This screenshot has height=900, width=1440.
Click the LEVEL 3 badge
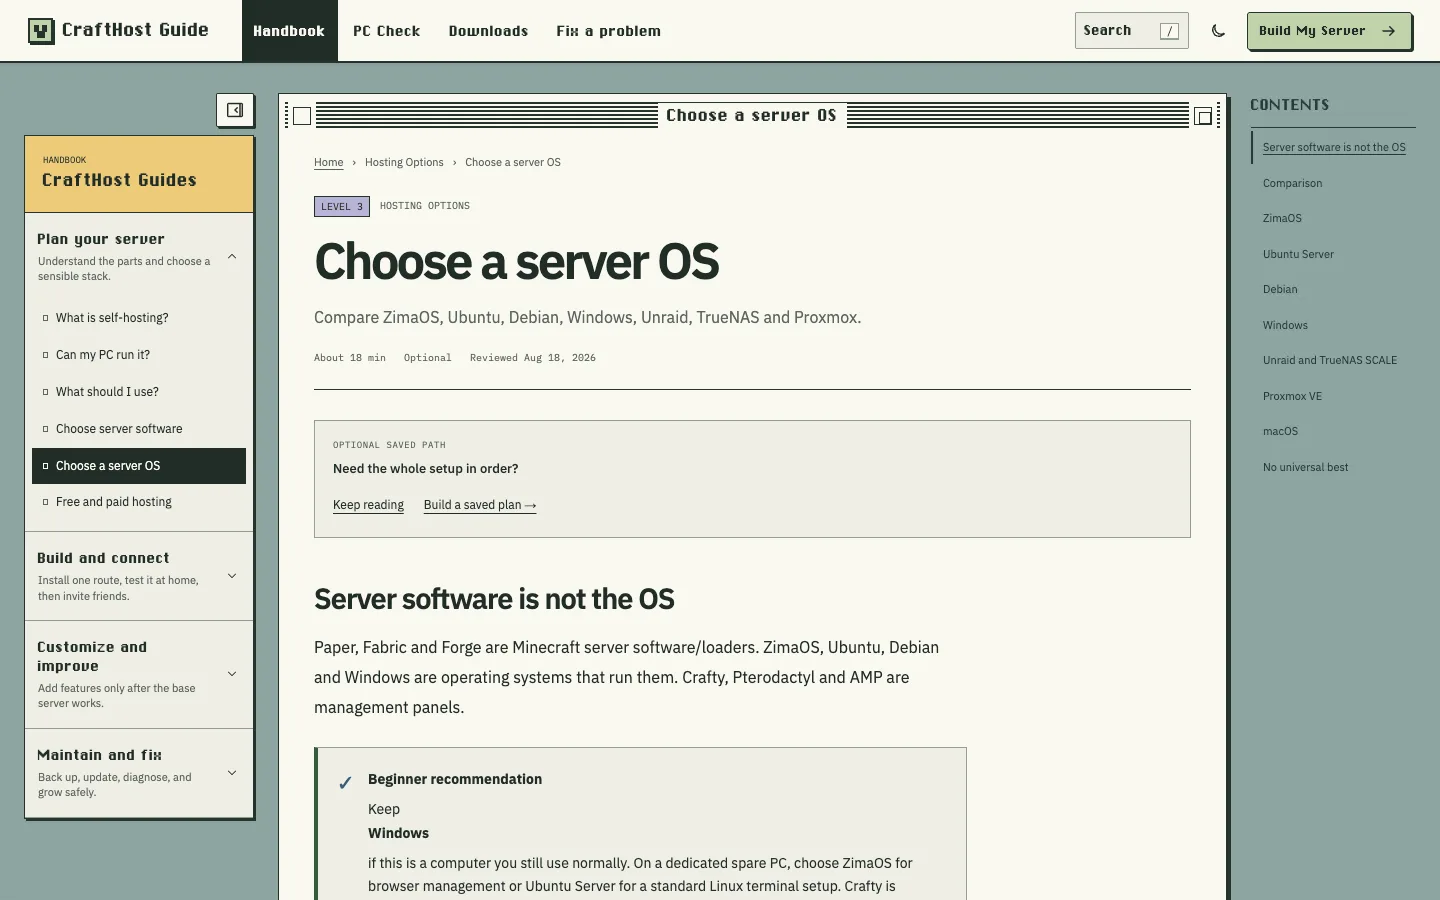click(342, 207)
